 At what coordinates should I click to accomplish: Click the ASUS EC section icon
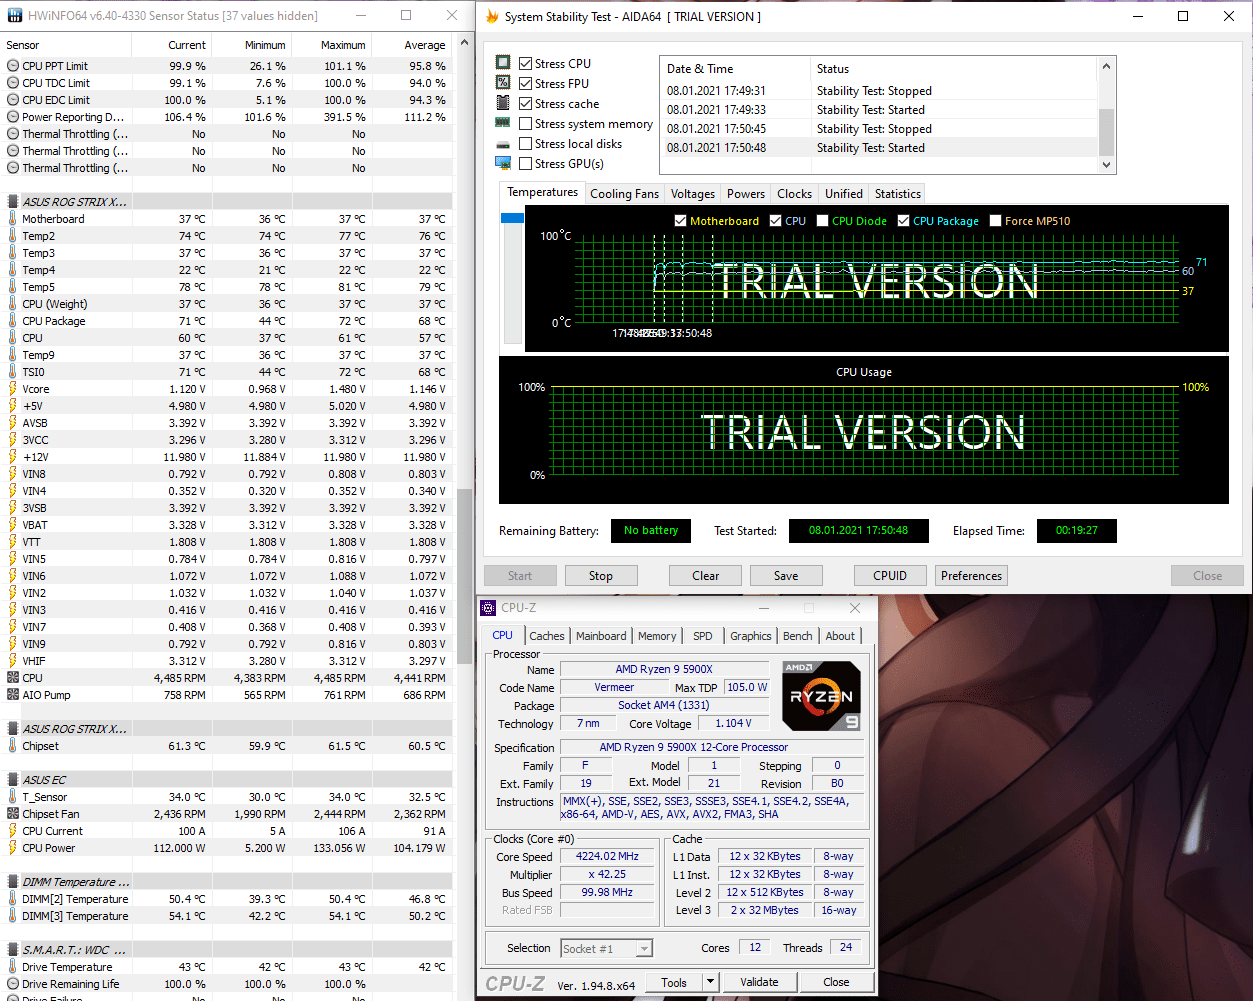pyautogui.click(x=13, y=780)
